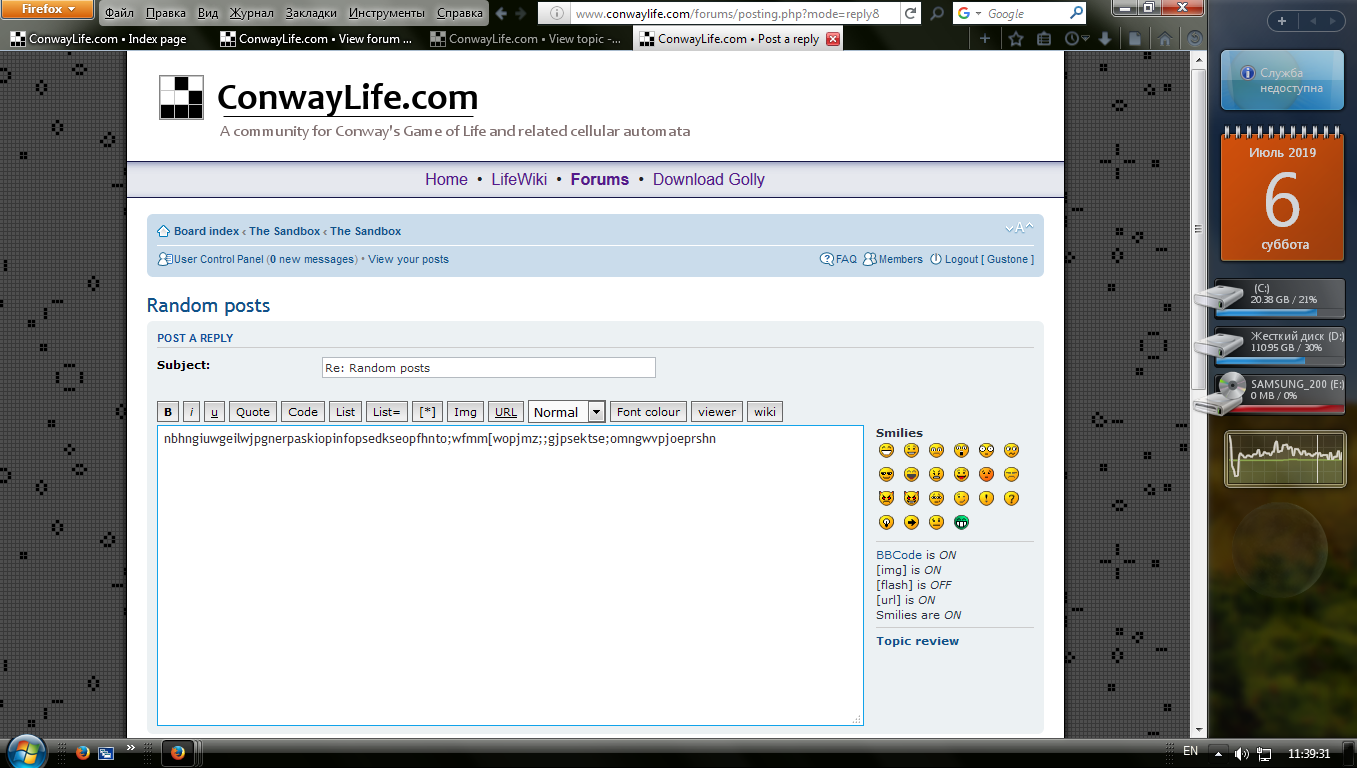
Task: Apply underline formatting with the u button
Action: point(214,412)
